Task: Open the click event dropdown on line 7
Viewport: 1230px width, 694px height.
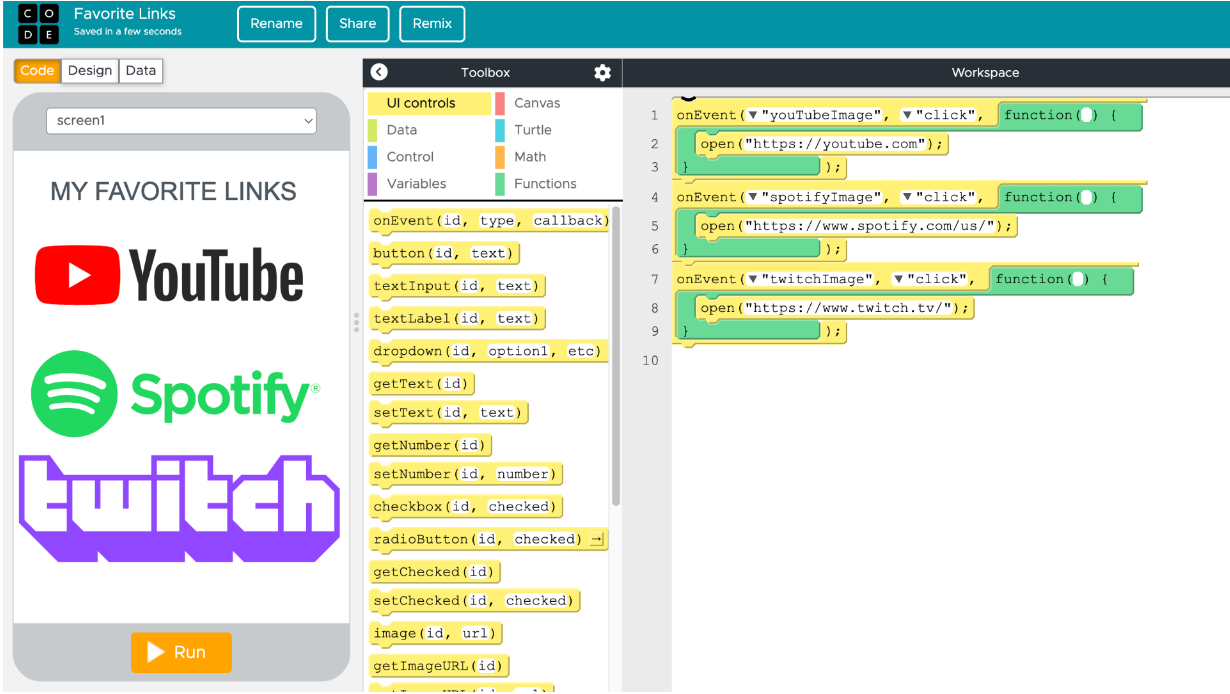Action: point(898,279)
